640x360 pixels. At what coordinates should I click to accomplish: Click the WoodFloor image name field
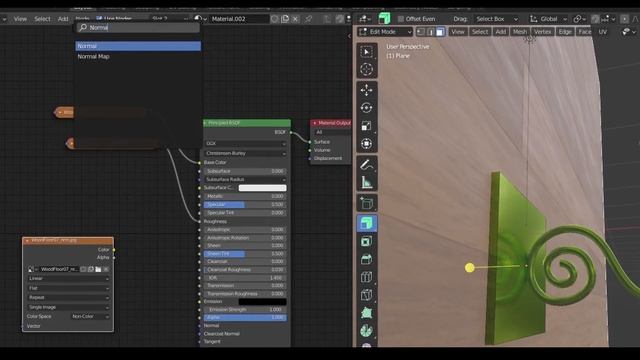59,269
